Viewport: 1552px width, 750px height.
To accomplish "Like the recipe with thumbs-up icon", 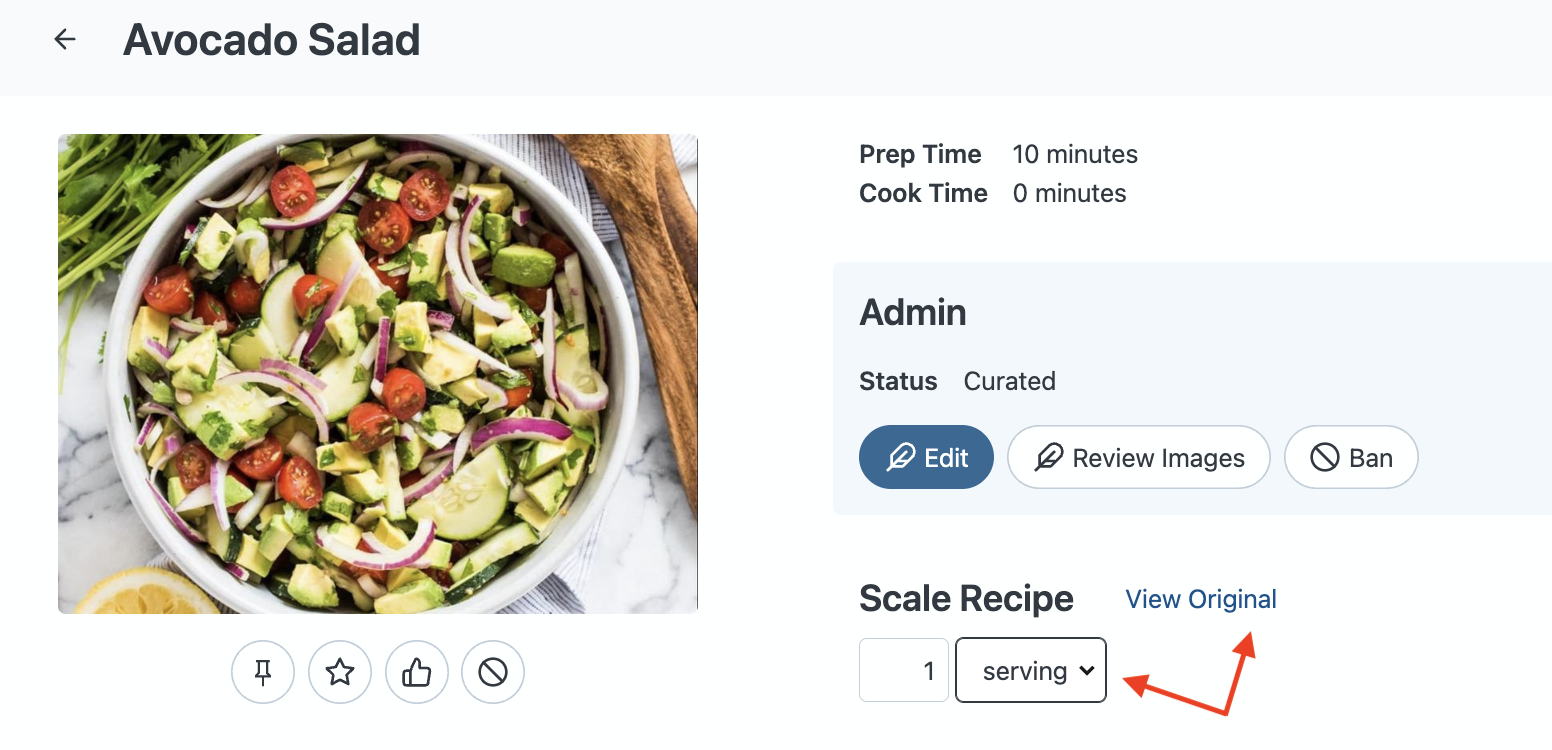I will coord(416,673).
